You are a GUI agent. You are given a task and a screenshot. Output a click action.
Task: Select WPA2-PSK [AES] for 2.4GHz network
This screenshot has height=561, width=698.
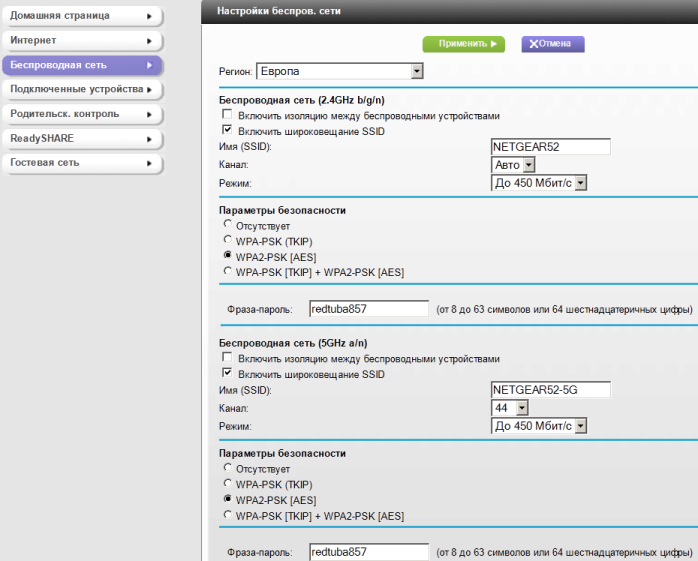click(x=227, y=256)
